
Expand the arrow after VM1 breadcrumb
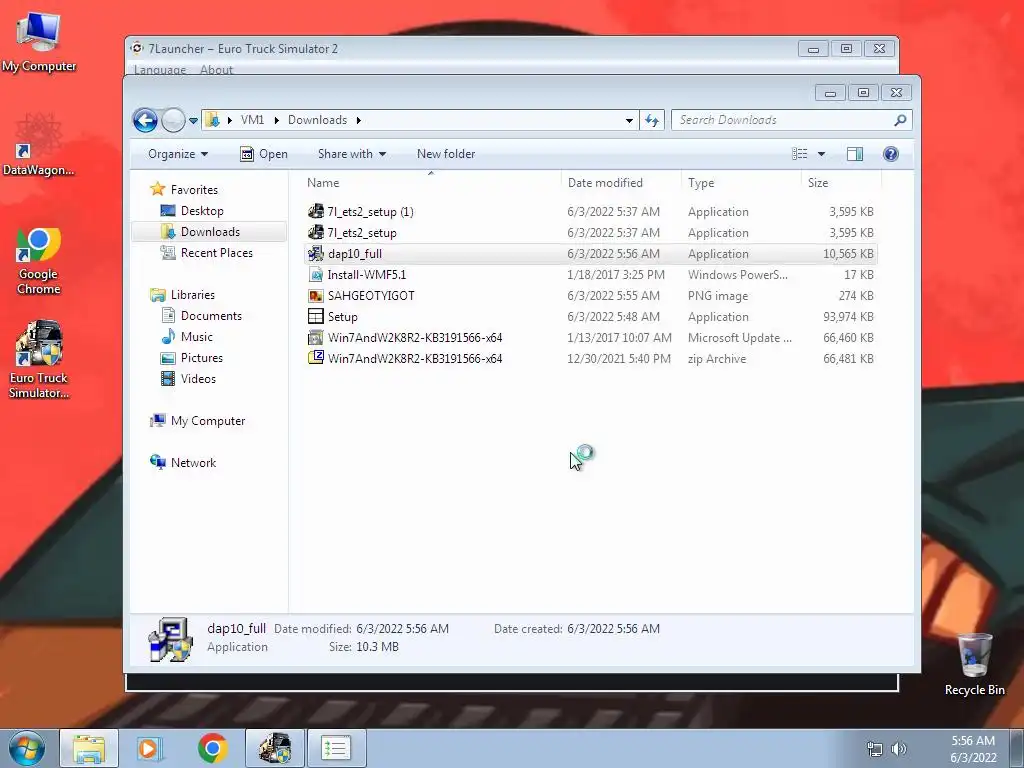[x=276, y=120]
